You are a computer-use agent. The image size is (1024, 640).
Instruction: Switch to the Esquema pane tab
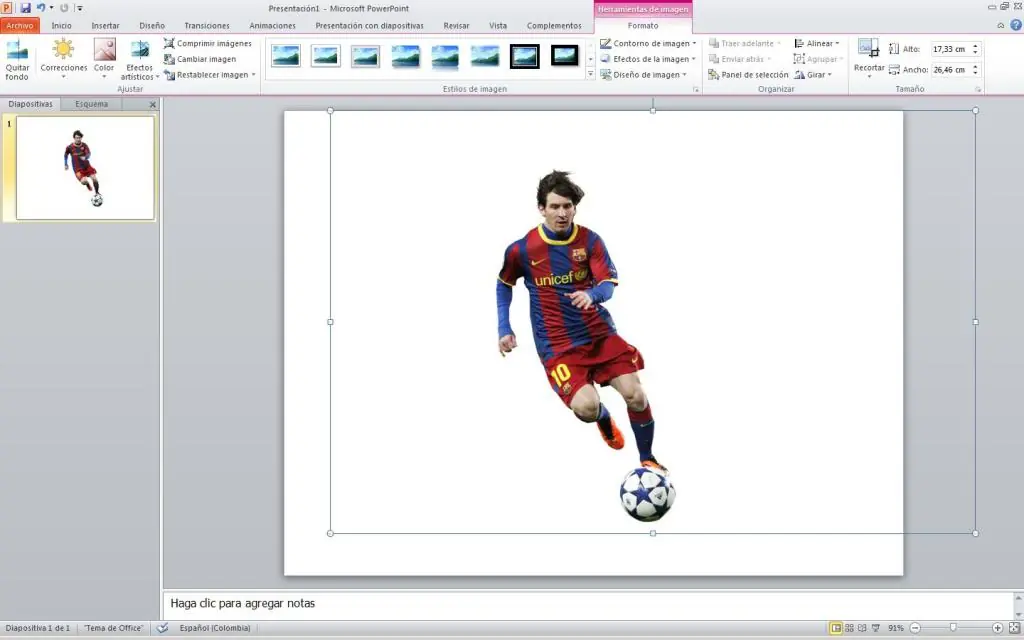(91, 104)
